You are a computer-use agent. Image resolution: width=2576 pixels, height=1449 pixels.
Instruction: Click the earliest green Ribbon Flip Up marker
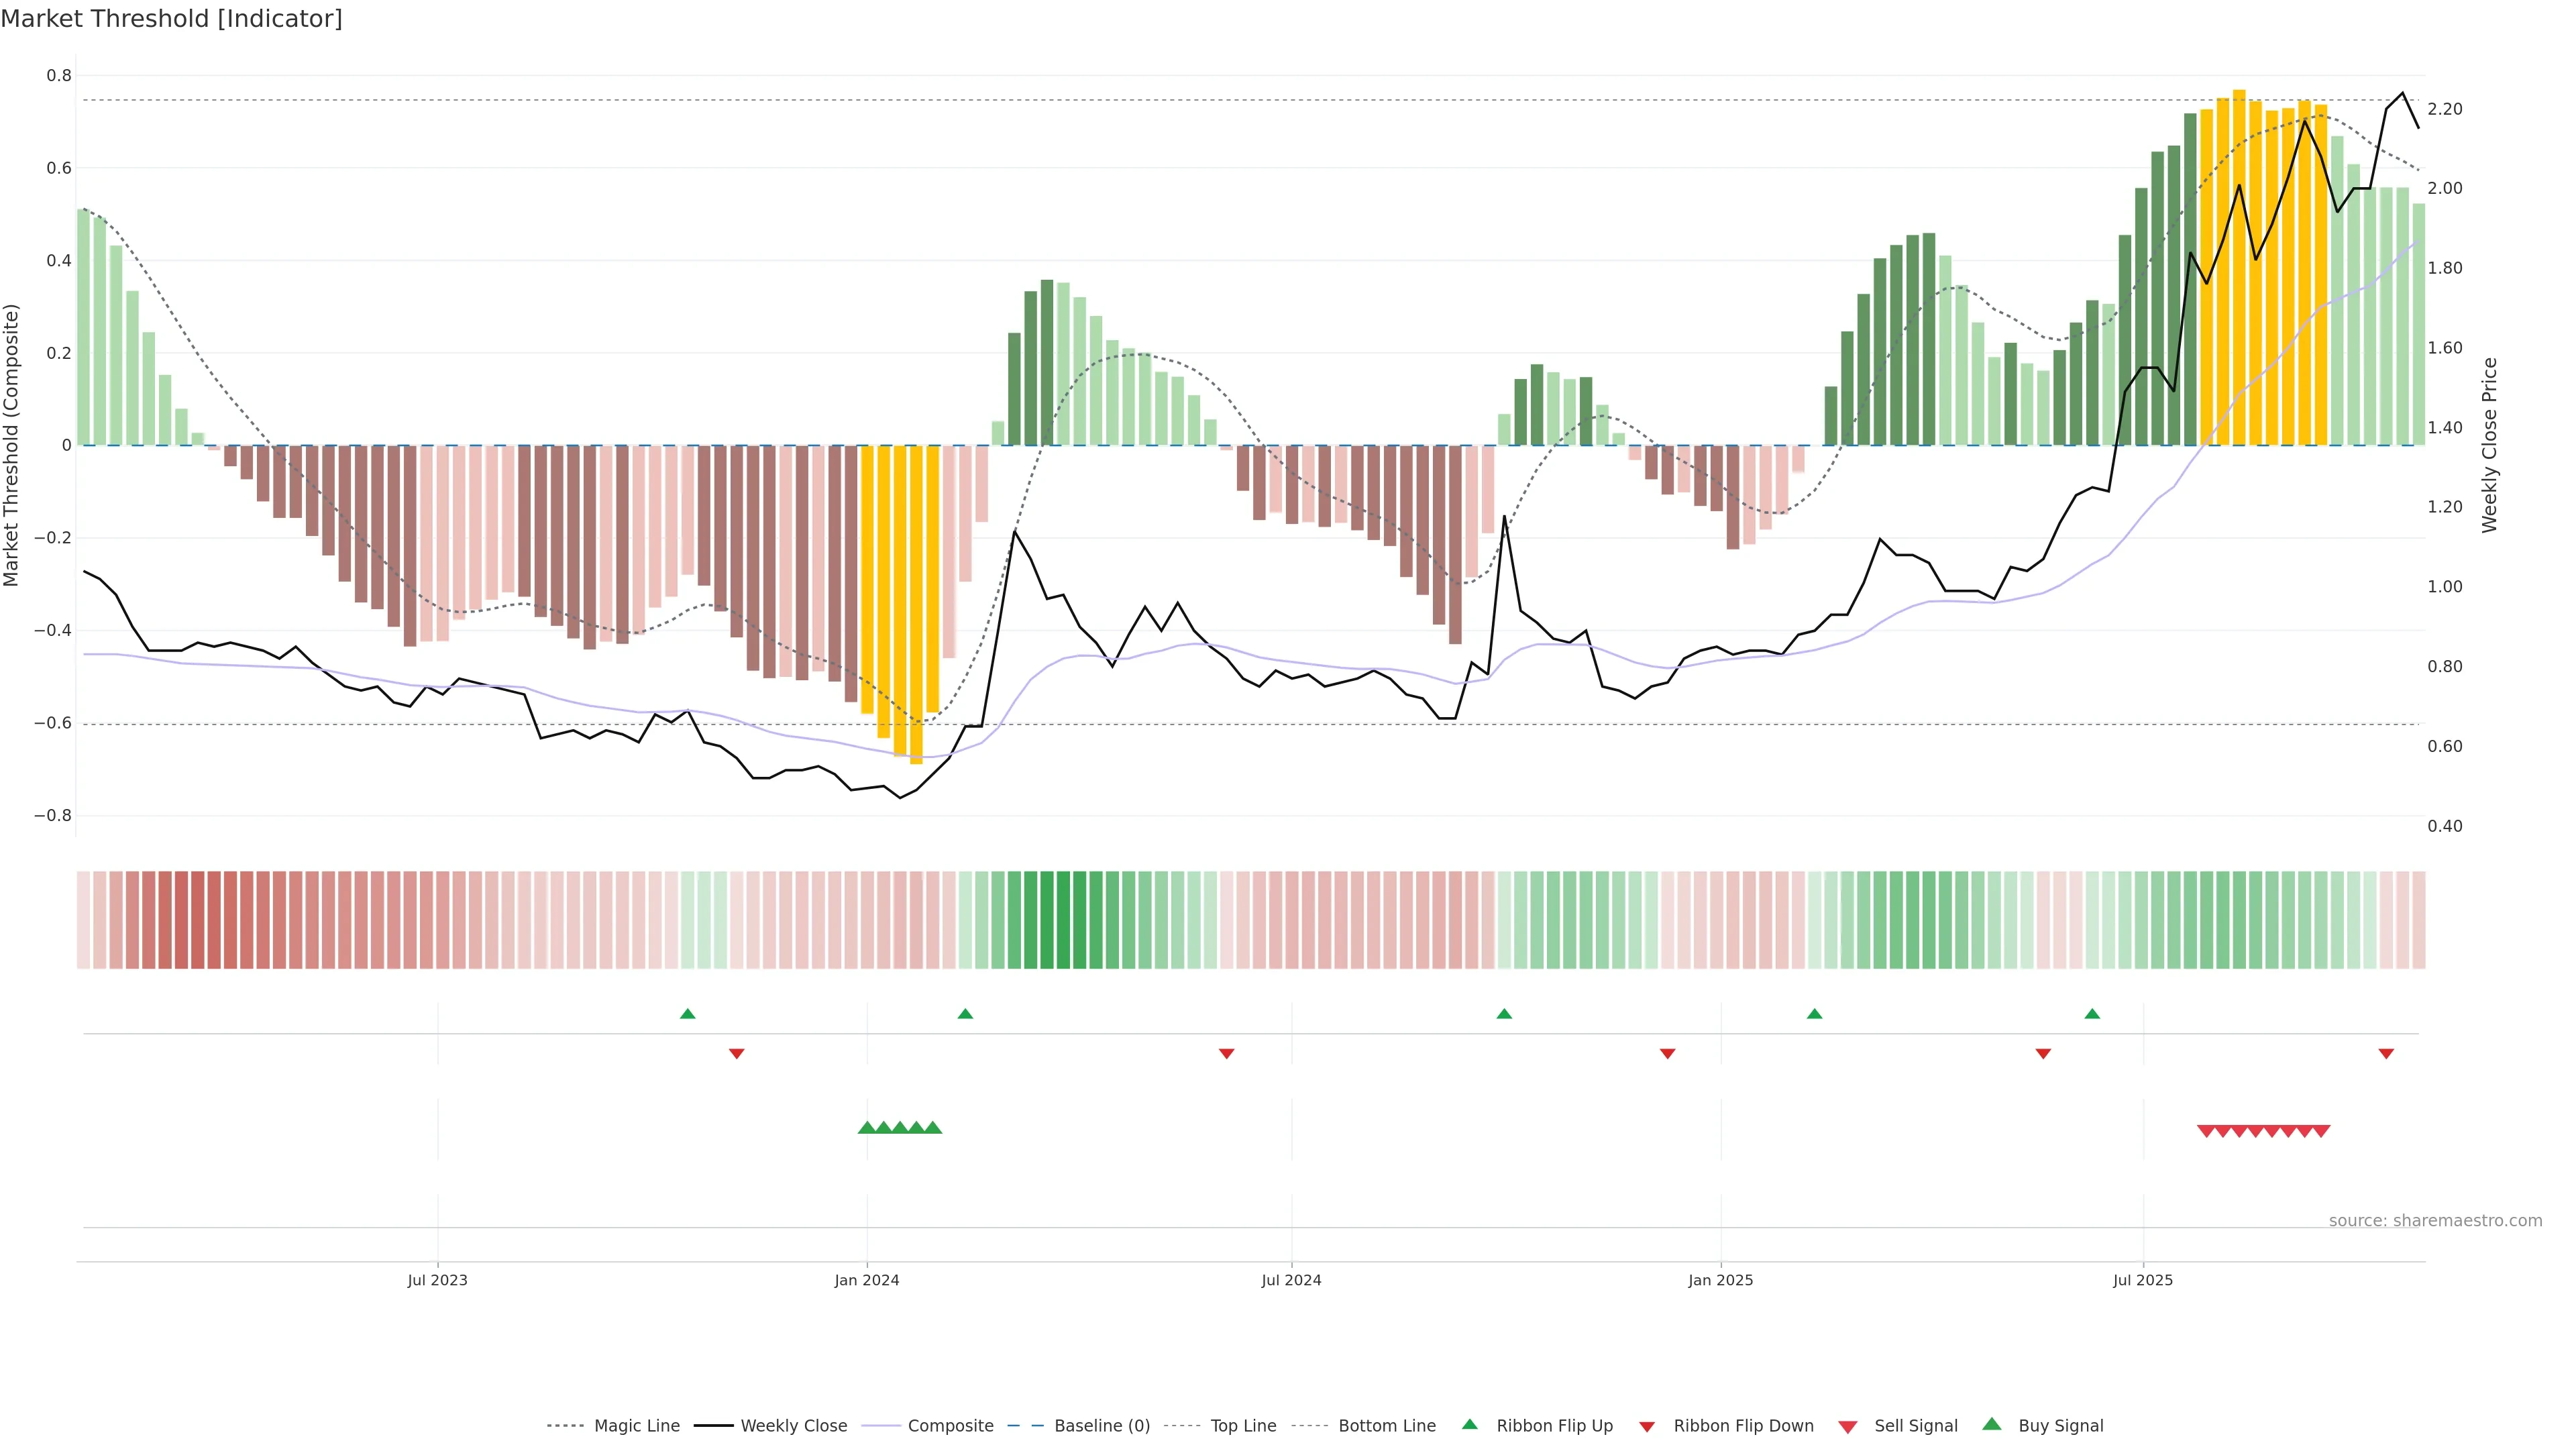point(687,1014)
